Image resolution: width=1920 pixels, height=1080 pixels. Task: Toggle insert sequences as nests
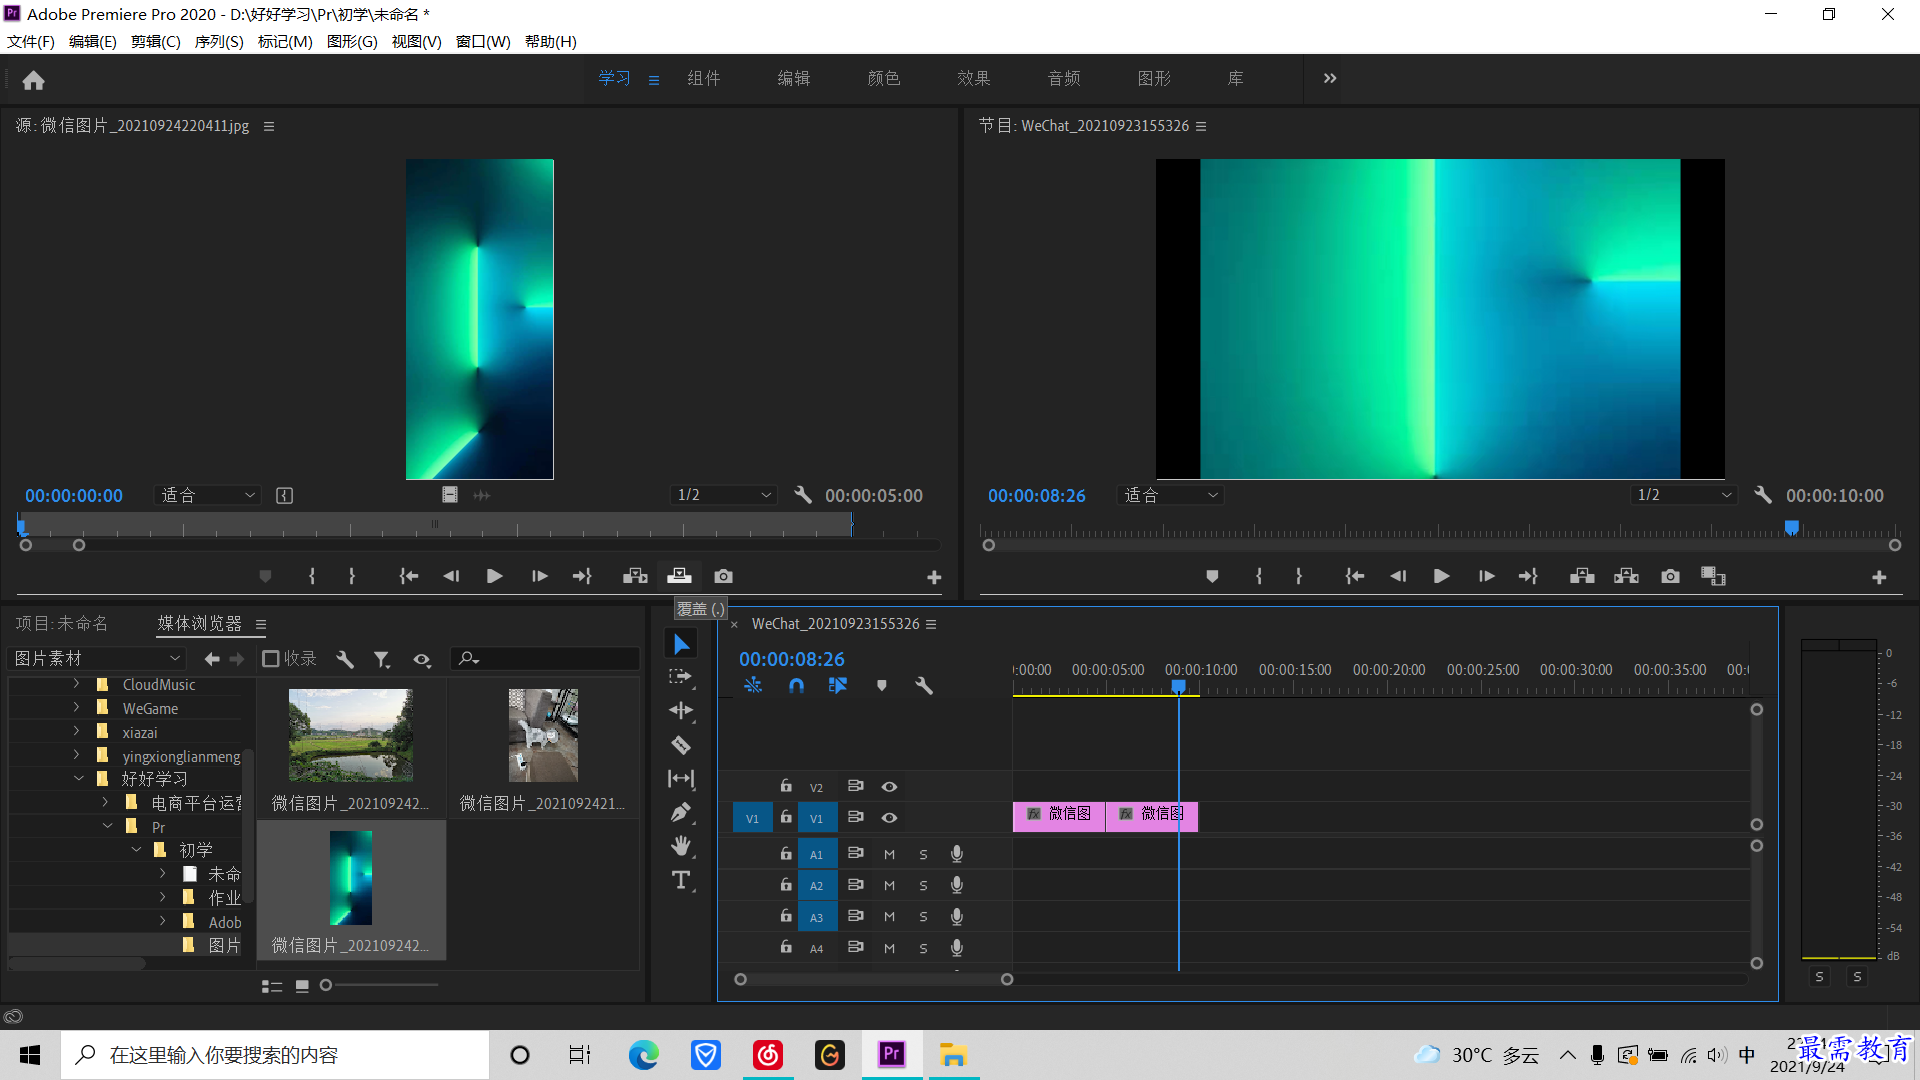pyautogui.click(x=753, y=686)
